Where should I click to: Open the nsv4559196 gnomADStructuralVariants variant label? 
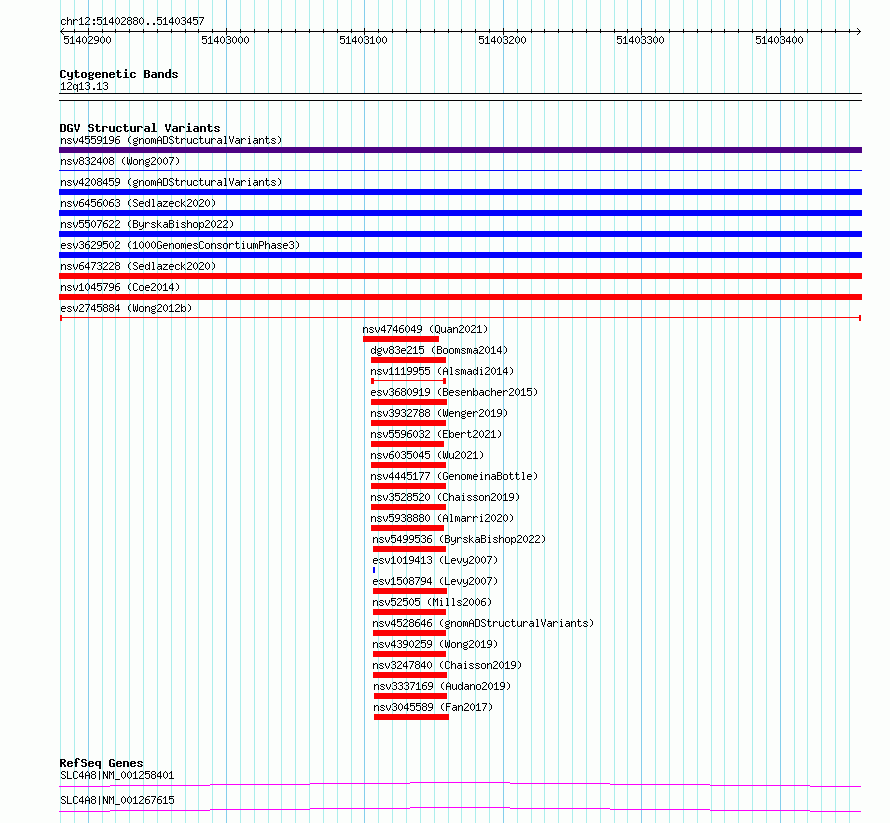tap(171, 140)
